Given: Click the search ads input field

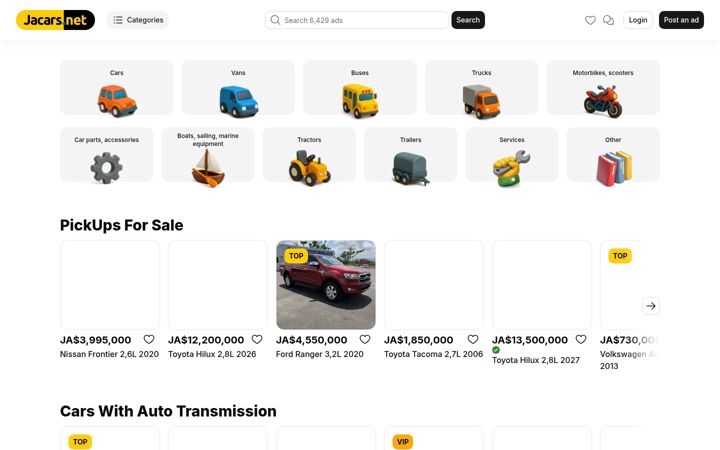Looking at the screenshot, I should point(357,20).
